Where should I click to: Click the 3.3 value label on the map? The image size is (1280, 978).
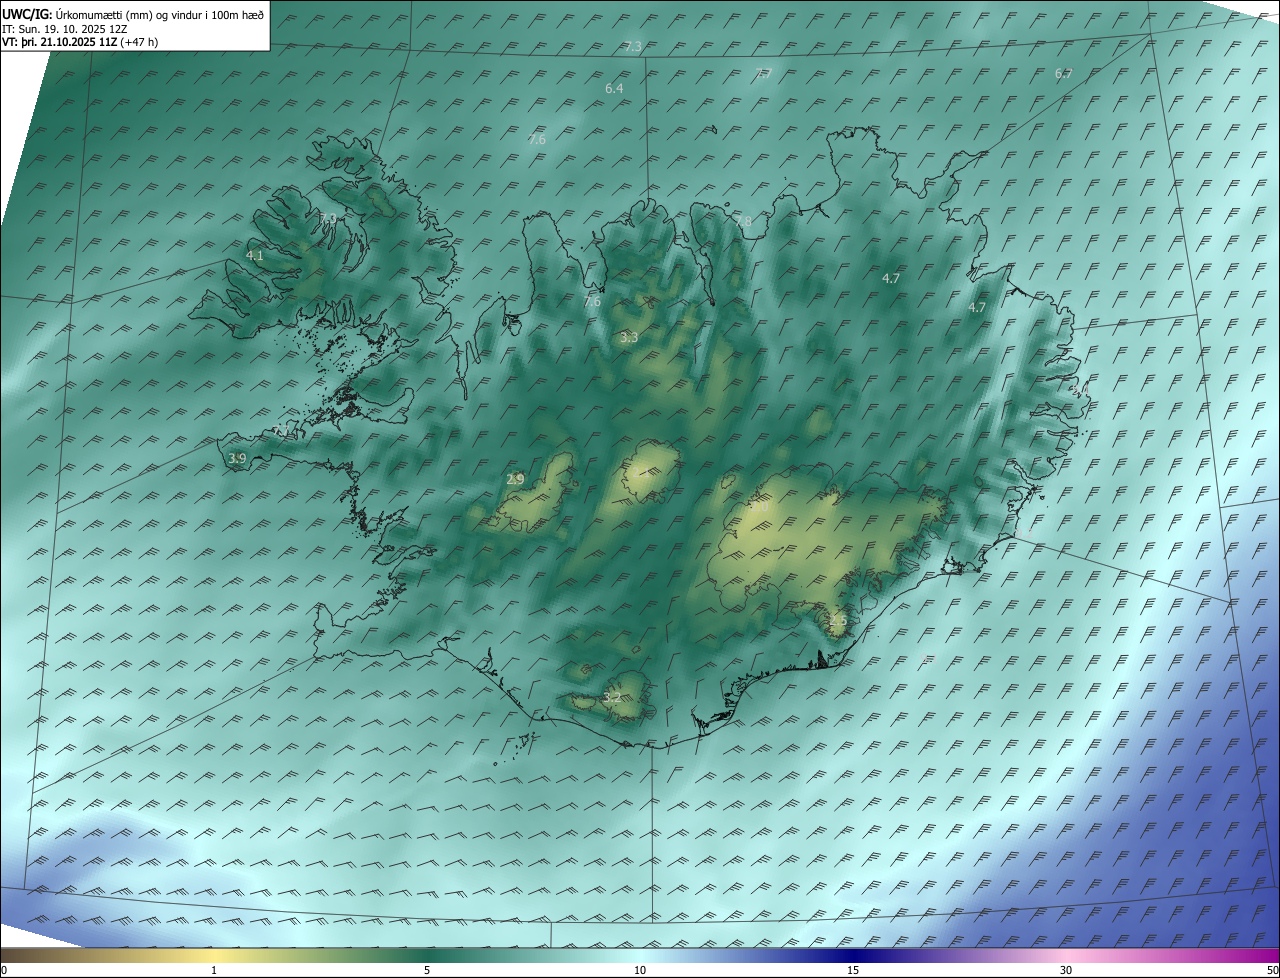pos(629,338)
